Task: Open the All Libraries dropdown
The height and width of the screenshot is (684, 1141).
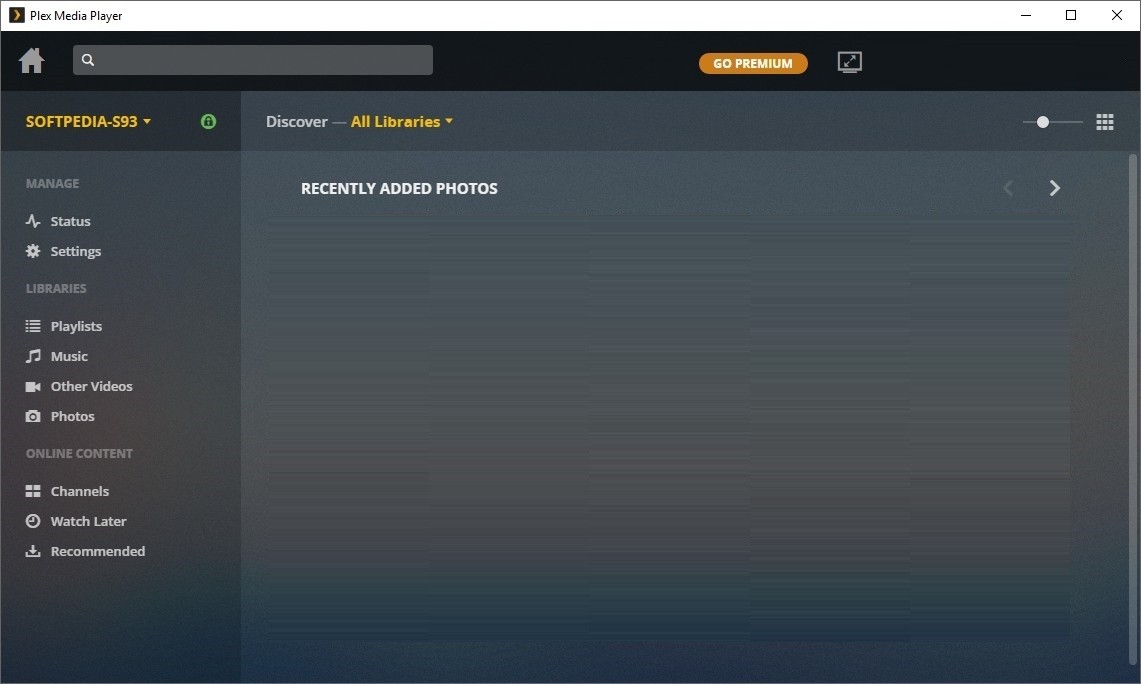Action: (x=400, y=121)
